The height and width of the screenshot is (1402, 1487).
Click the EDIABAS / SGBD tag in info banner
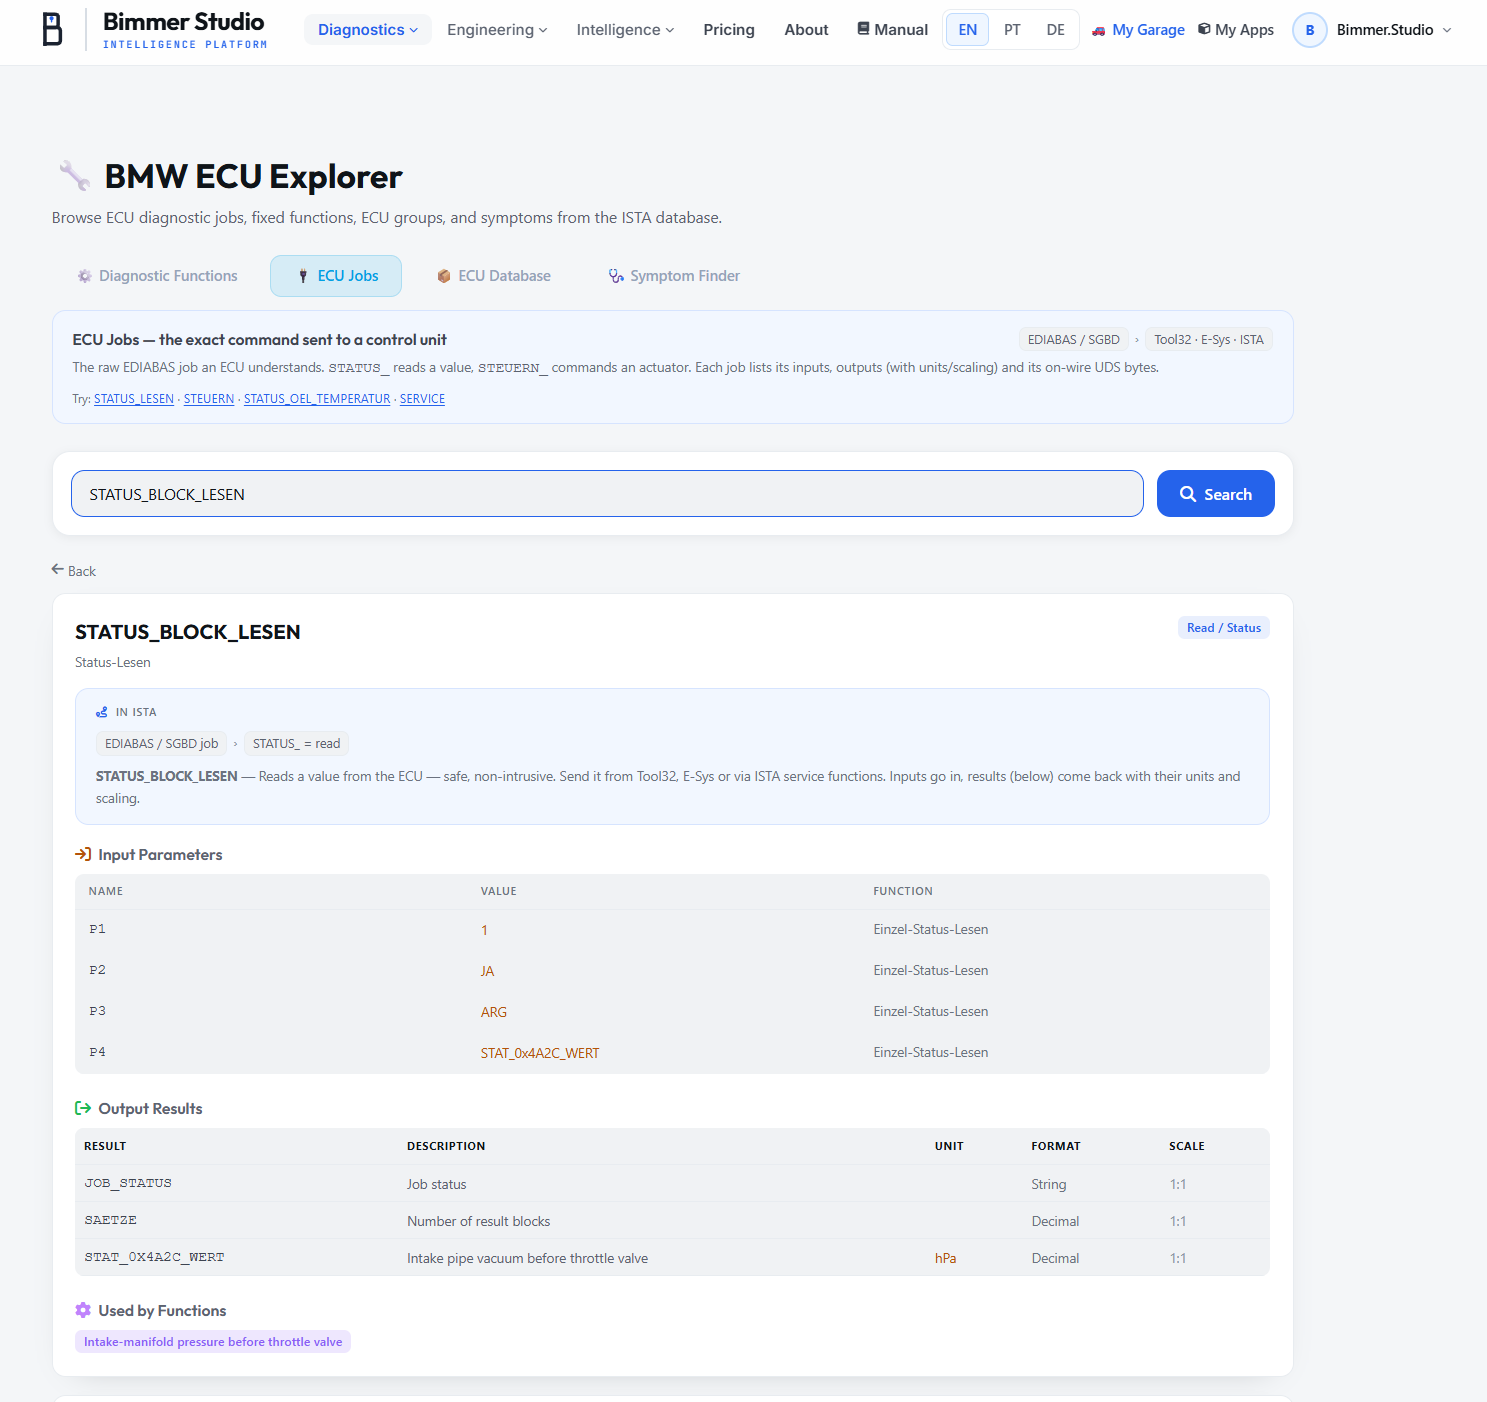pos(1074,340)
